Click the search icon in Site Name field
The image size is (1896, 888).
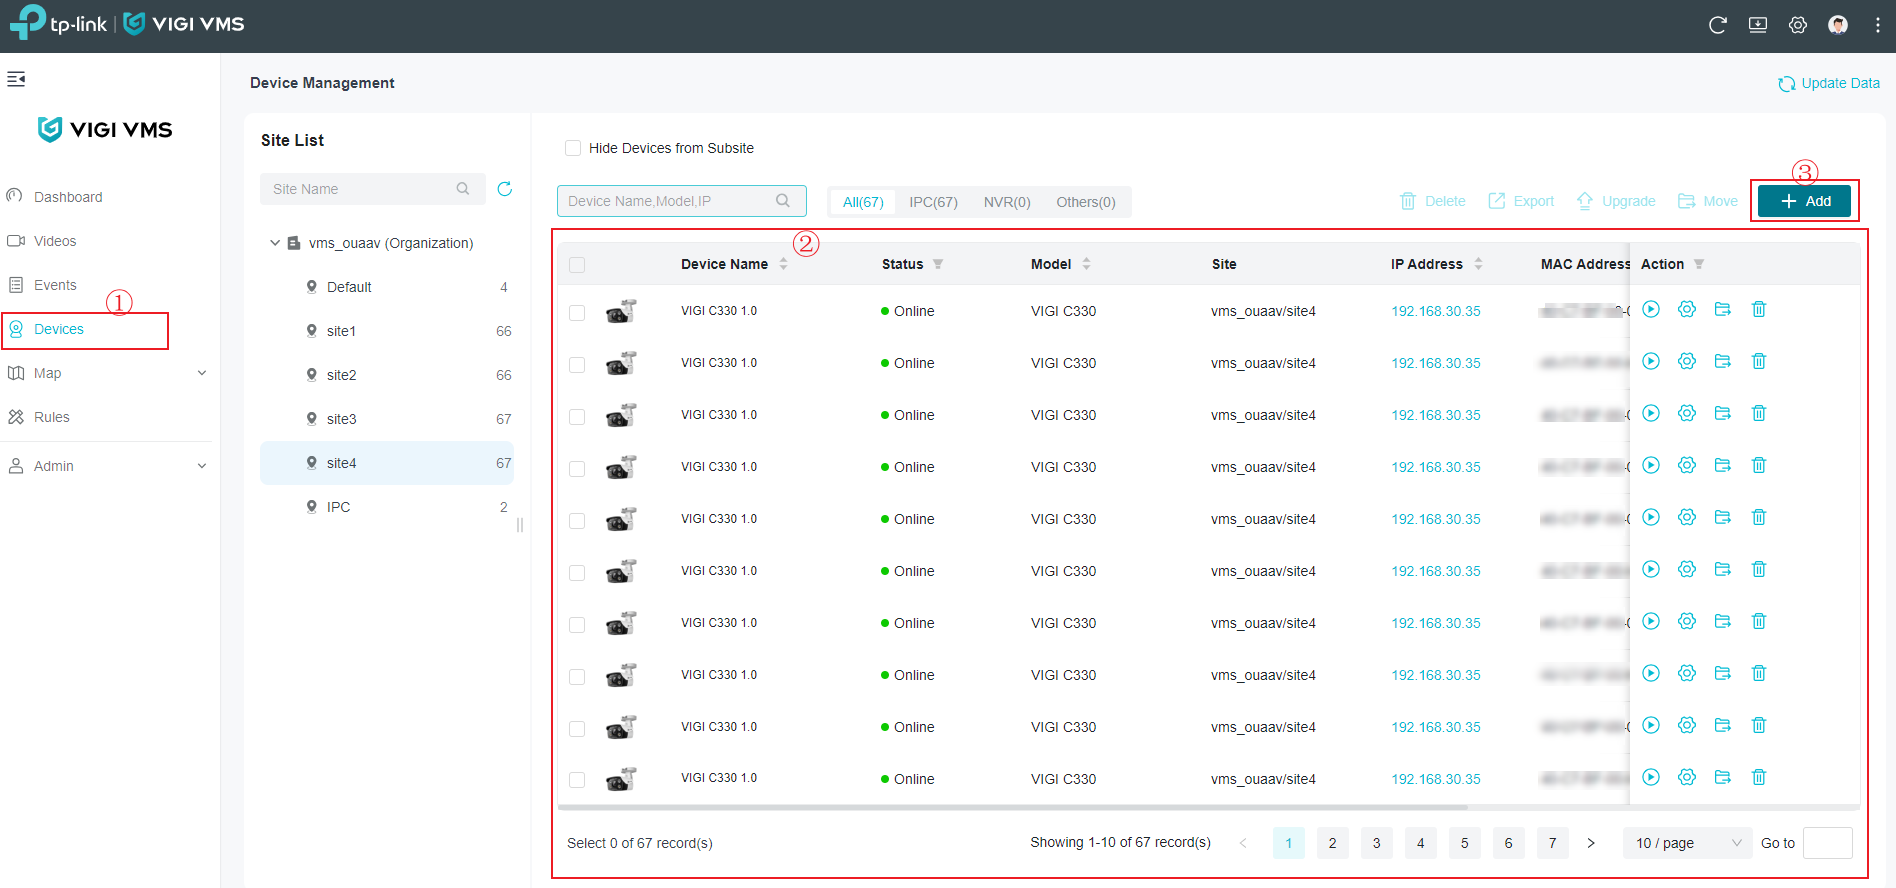click(x=463, y=189)
